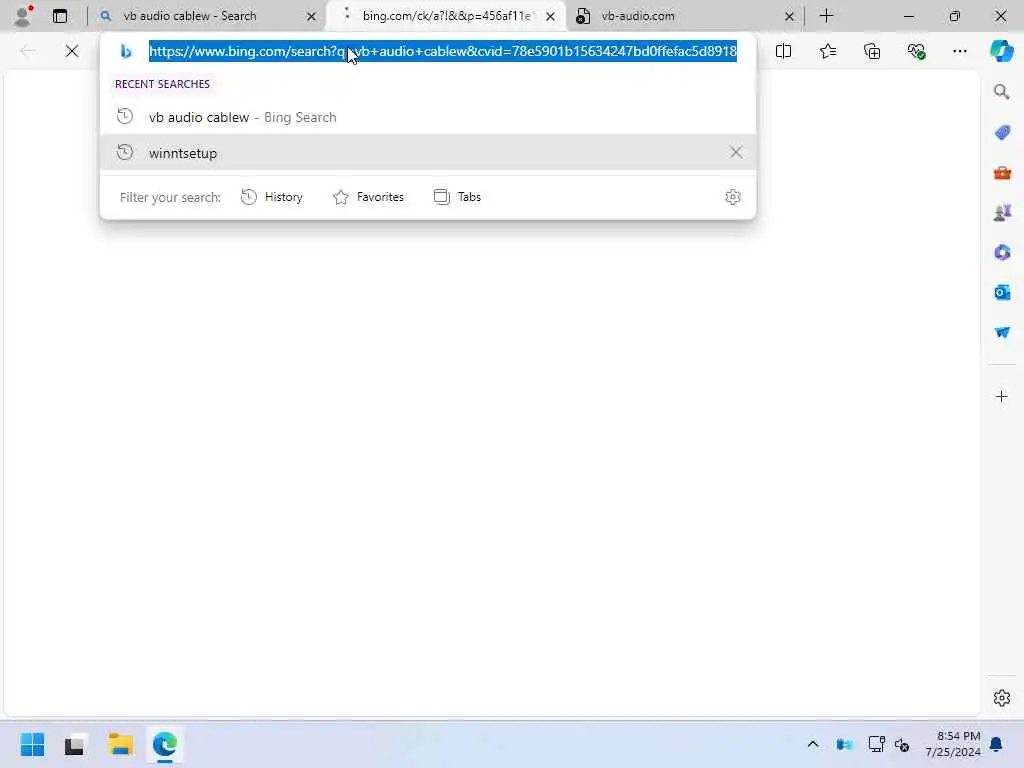Filter search by Favorites
This screenshot has height=768, width=1024.
(x=368, y=197)
